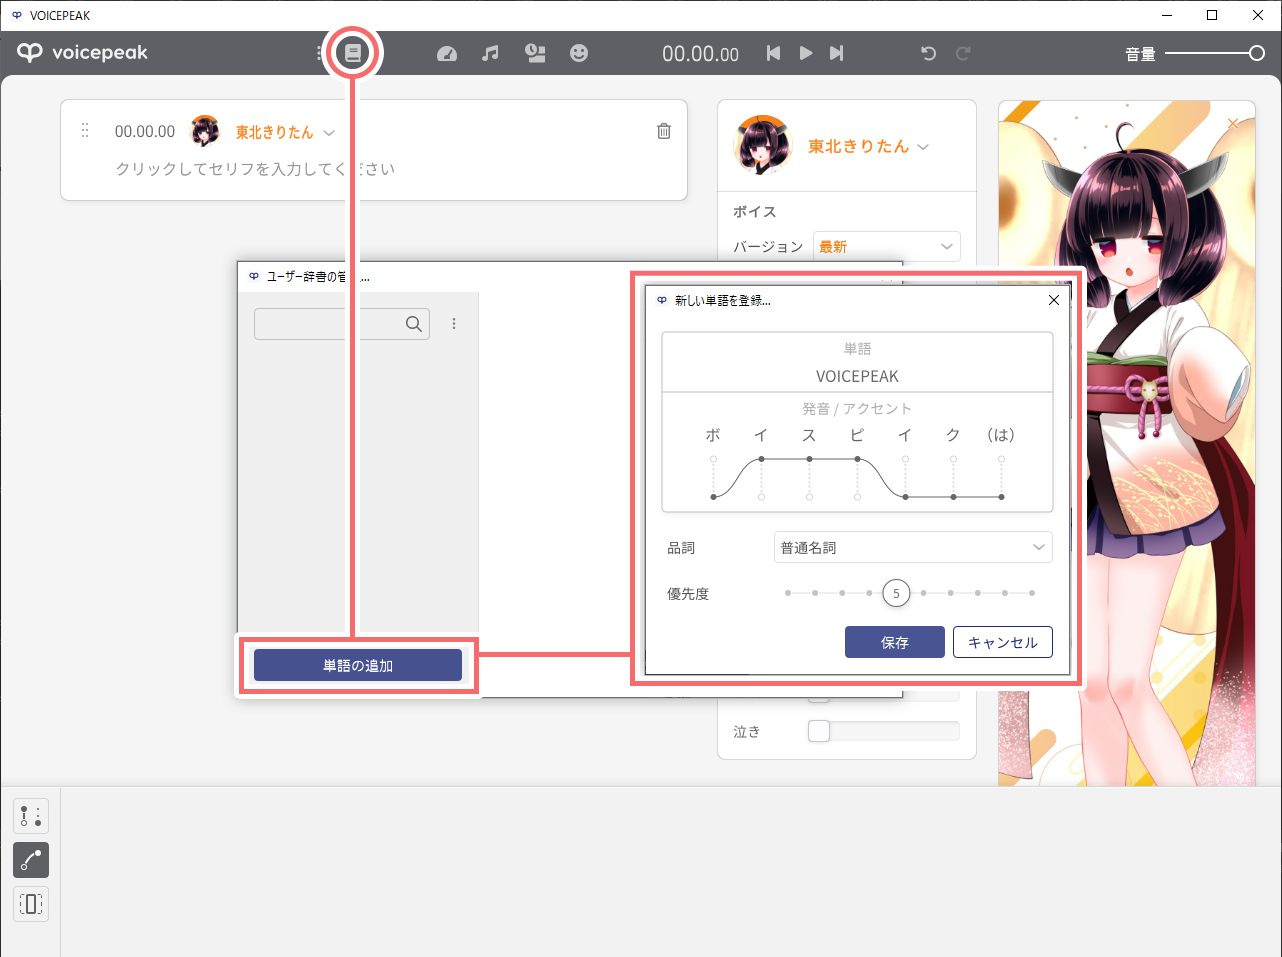
Task: Open narrator dropdown in the voice panel
Action: pyautogui.click(x=923, y=147)
